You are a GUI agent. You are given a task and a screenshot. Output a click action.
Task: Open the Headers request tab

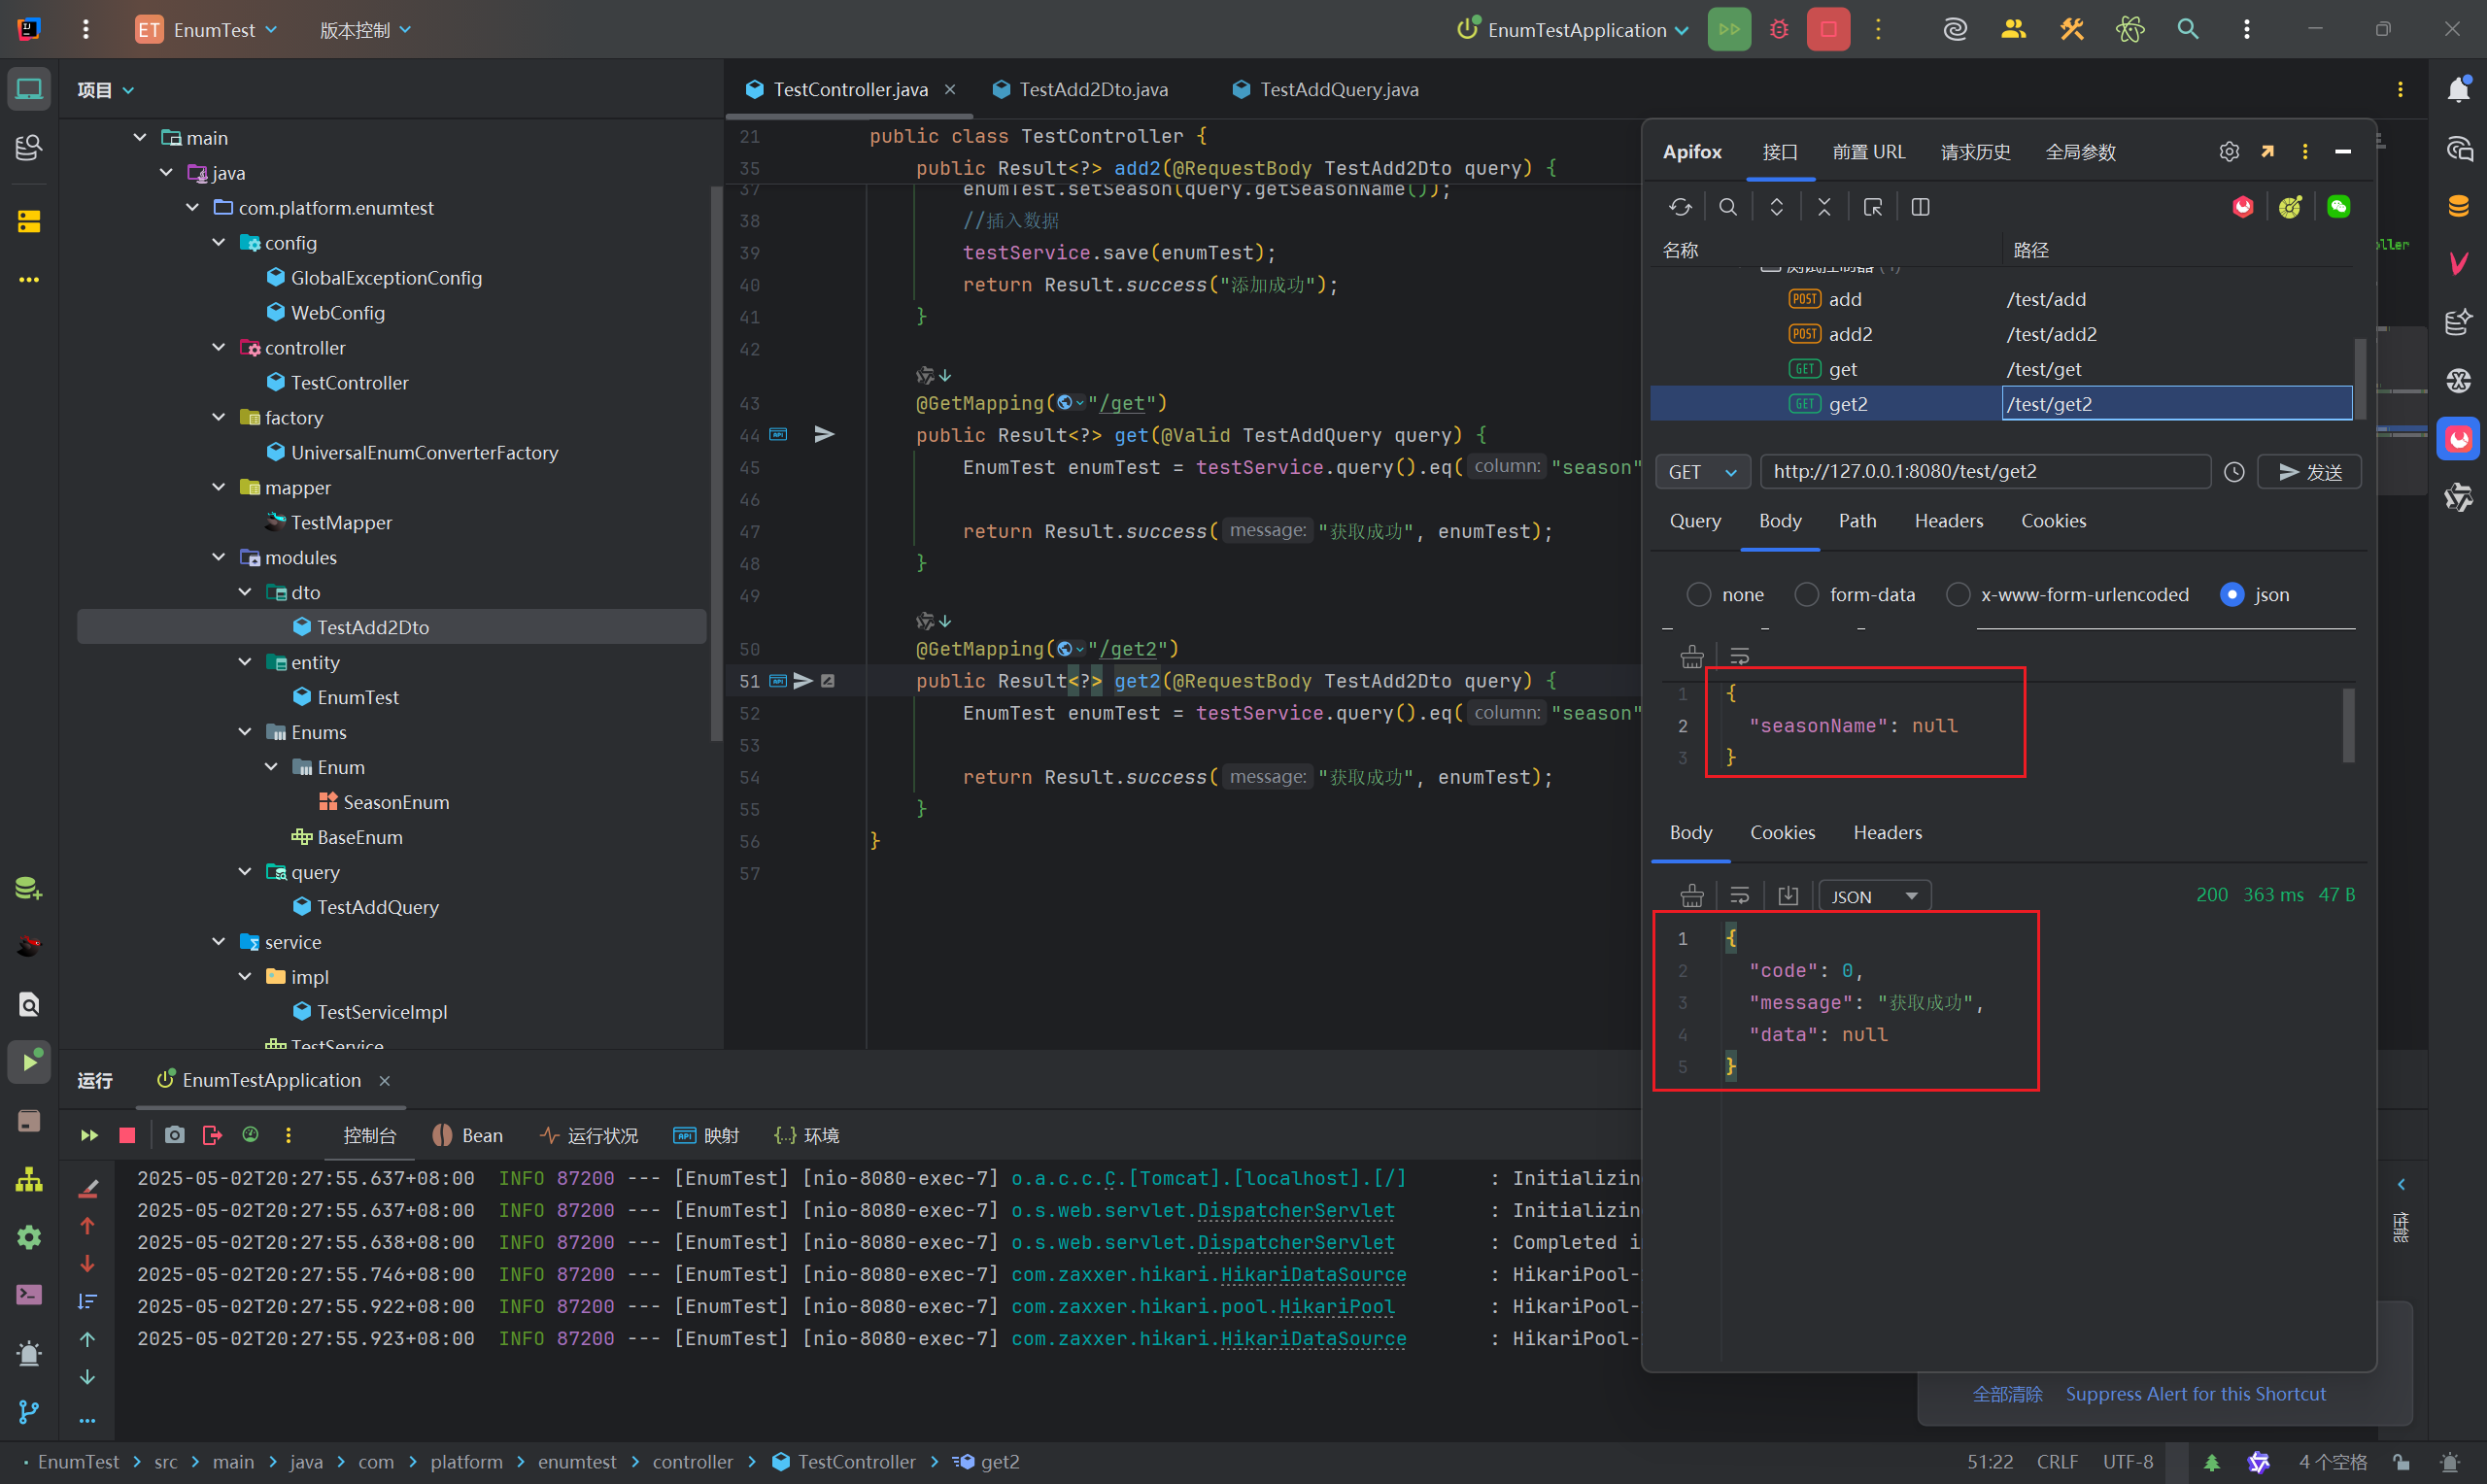coord(1948,521)
